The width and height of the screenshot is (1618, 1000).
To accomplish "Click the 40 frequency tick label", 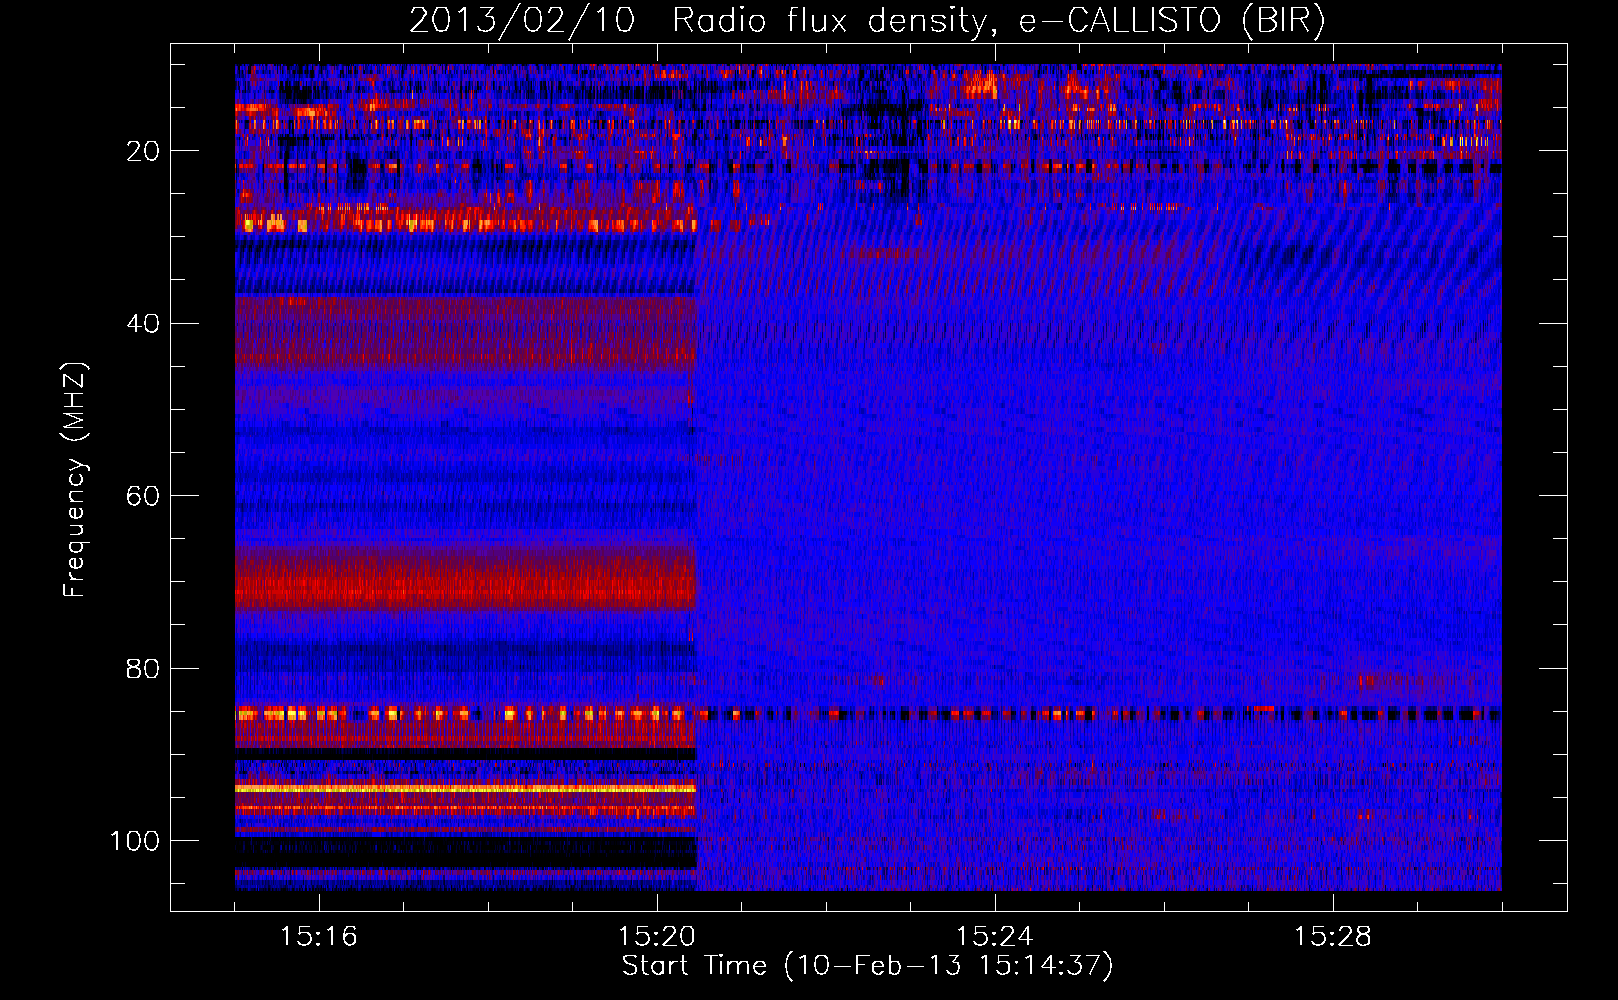I will tap(143, 324).
